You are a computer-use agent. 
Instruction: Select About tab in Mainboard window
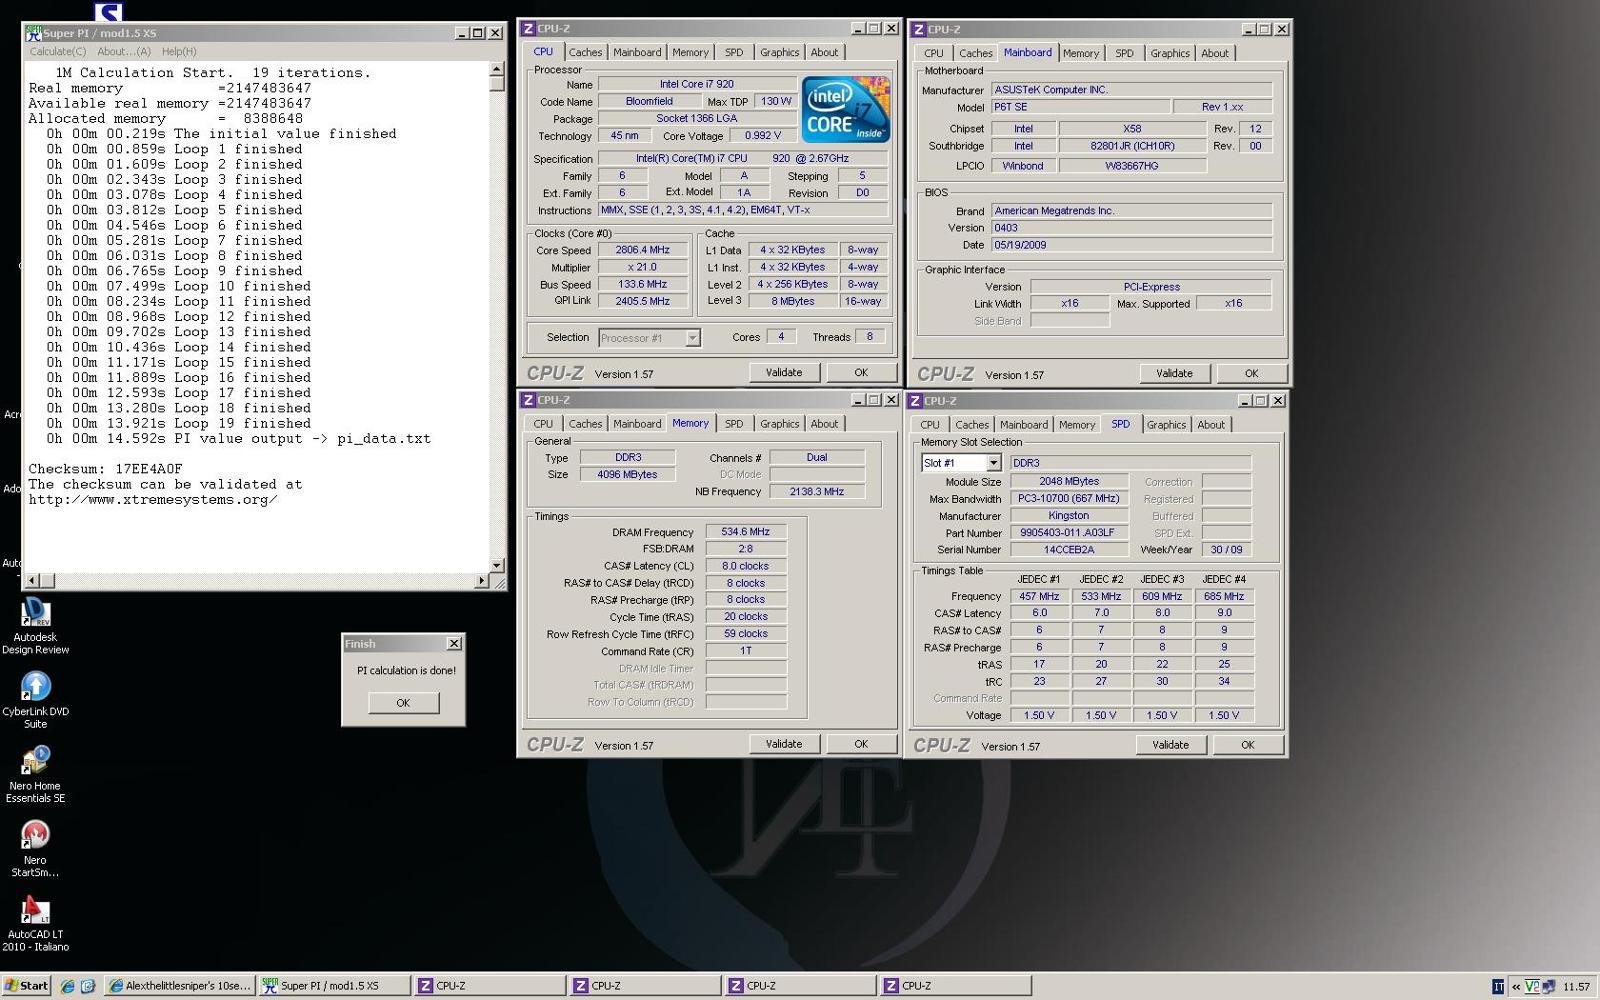coord(1215,54)
